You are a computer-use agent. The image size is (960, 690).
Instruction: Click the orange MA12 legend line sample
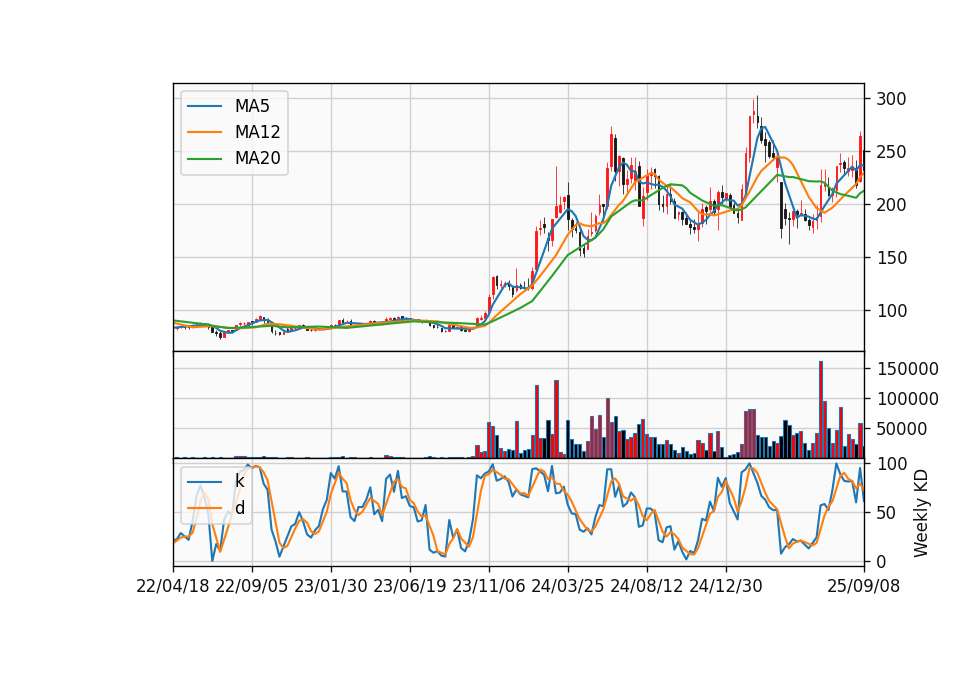point(204,132)
